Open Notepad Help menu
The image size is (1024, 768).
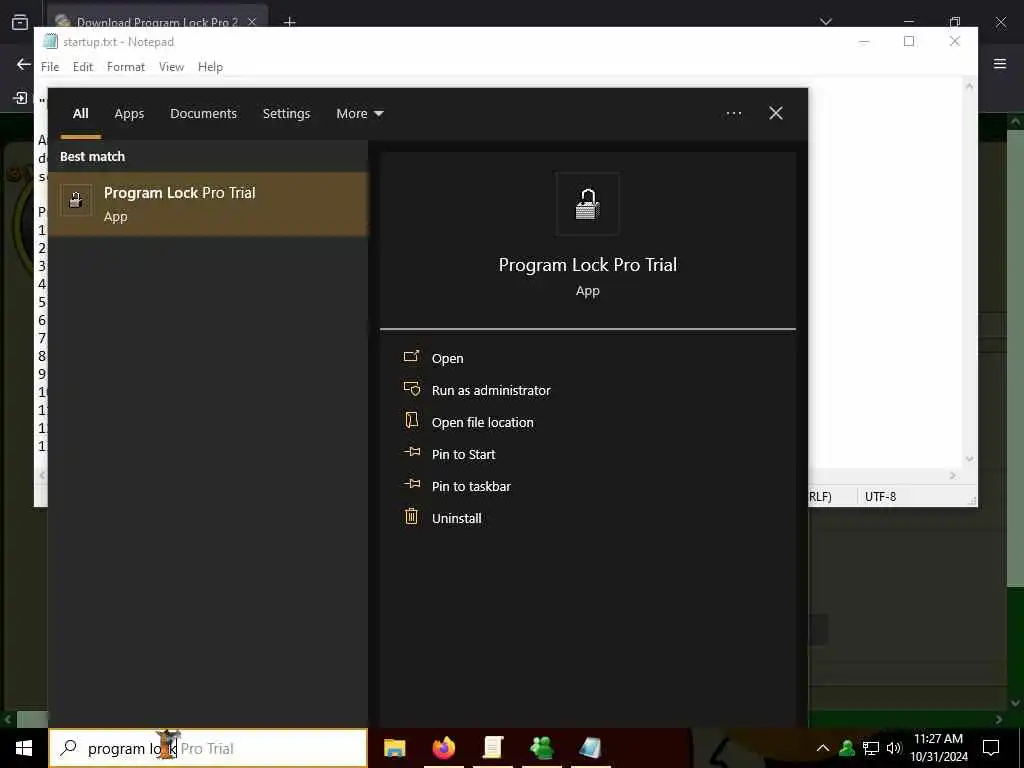(210, 67)
